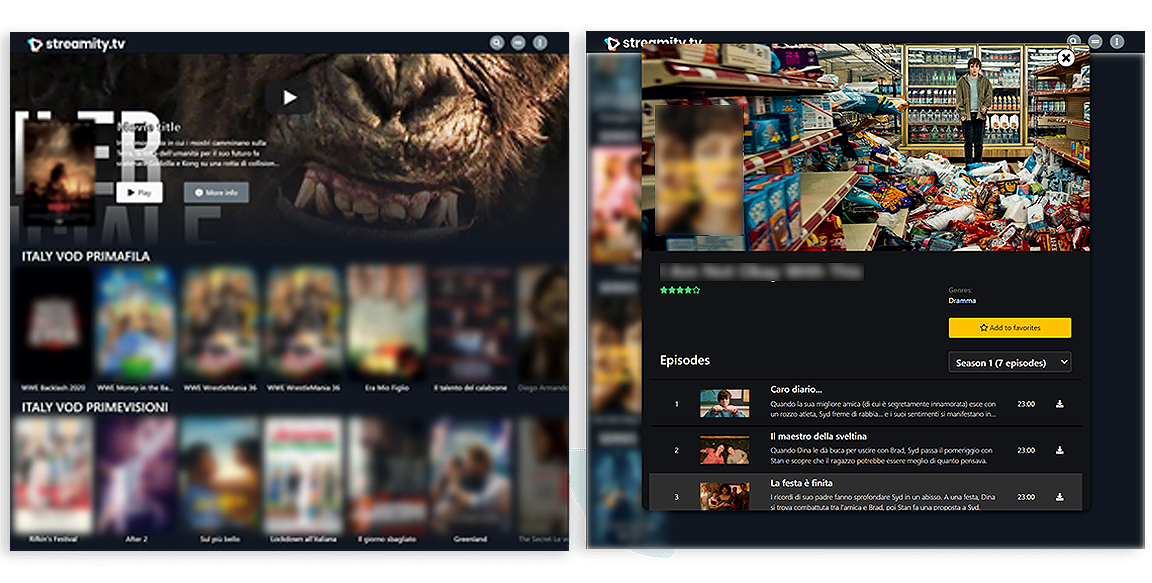Open the After 2 movie poster
This screenshot has height=583, width=1152.
(136, 475)
